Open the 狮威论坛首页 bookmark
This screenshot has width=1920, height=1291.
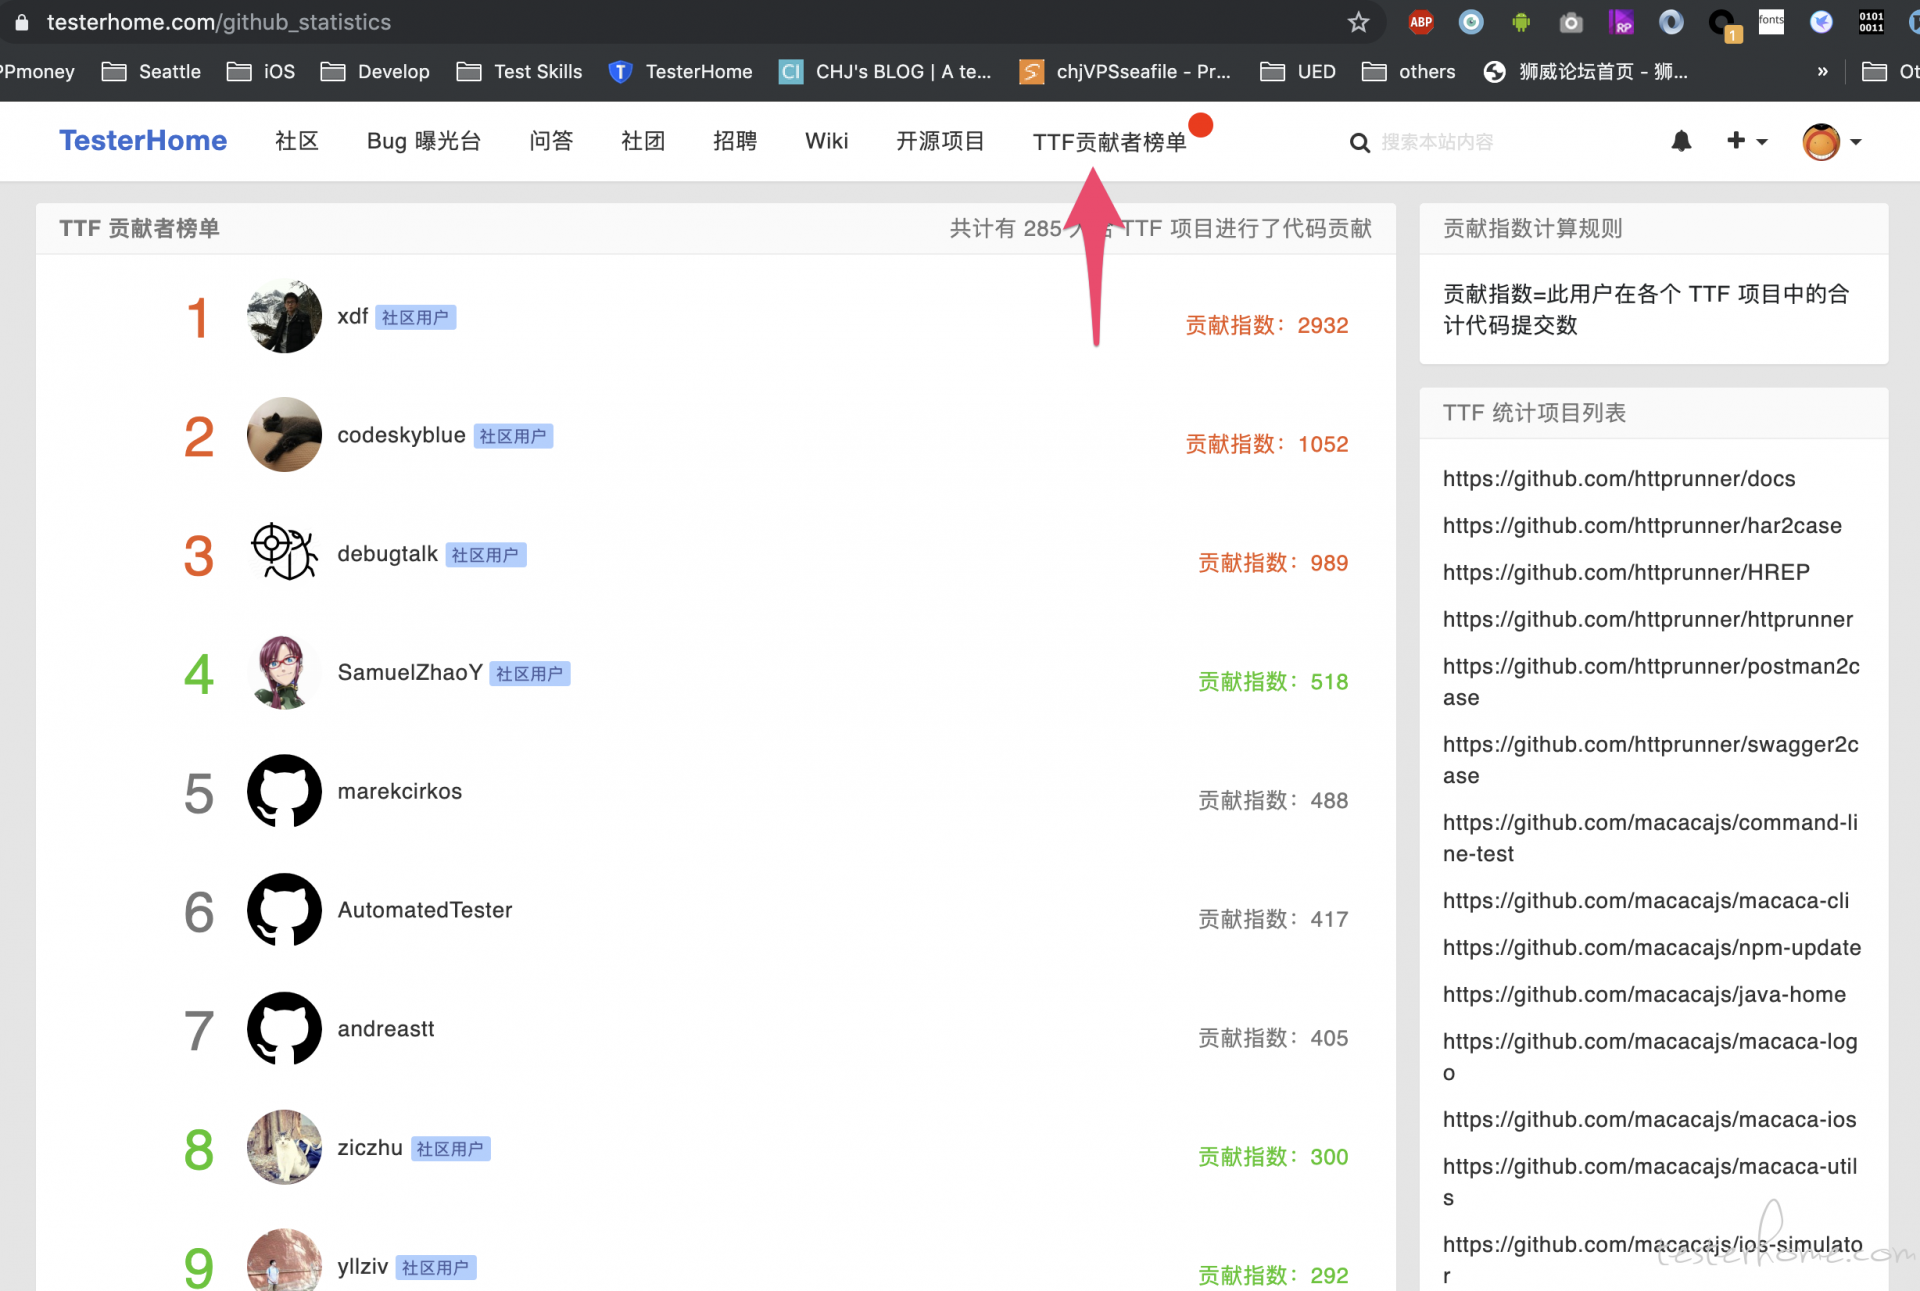point(1585,72)
